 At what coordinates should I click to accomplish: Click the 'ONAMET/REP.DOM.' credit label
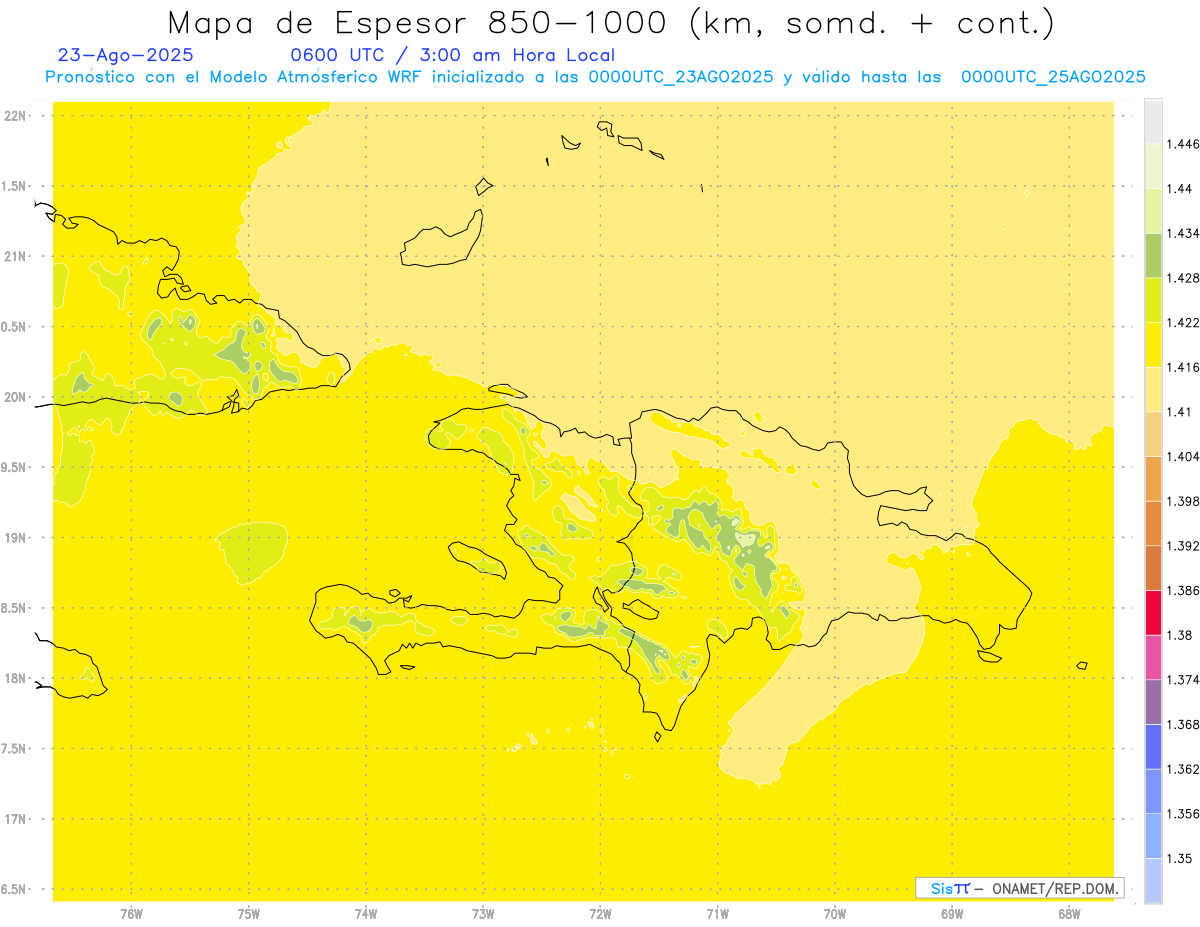click(x=1056, y=888)
